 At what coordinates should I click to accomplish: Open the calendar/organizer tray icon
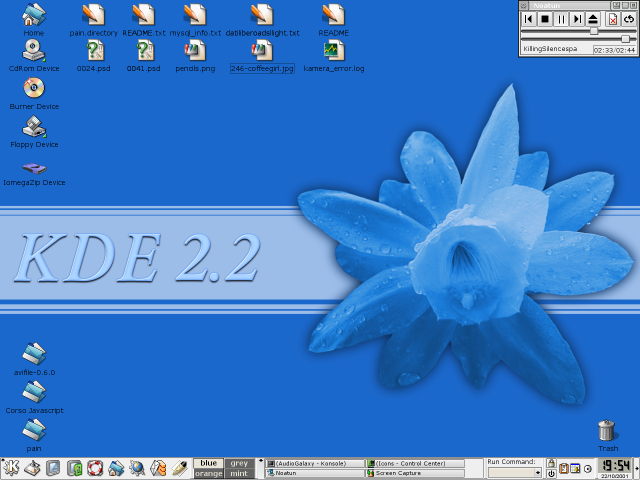[575, 469]
